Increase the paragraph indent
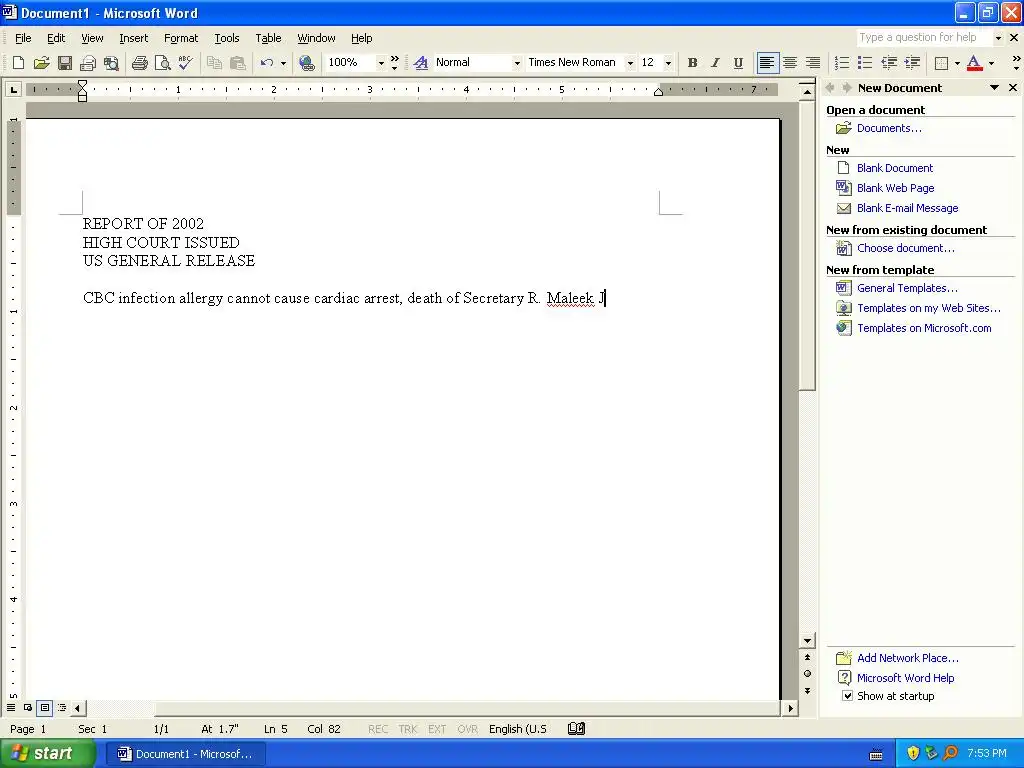This screenshot has height=768, width=1024. [x=912, y=63]
